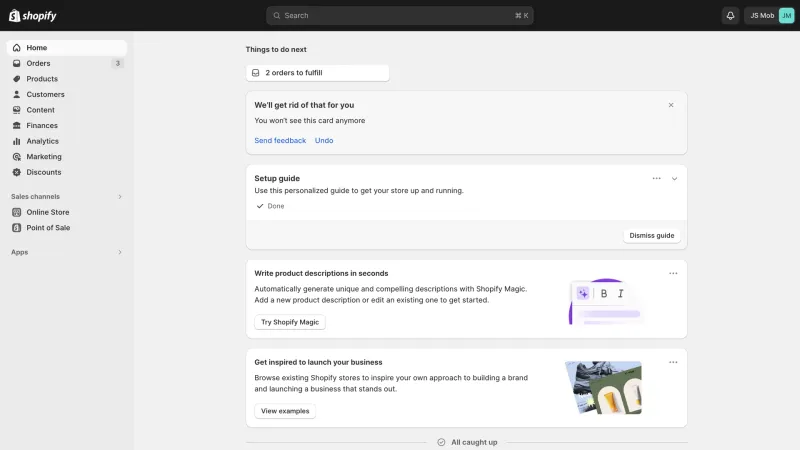The height and width of the screenshot is (450, 800).
Task: Collapse the Setup guide chevron
Action: [674, 179]
